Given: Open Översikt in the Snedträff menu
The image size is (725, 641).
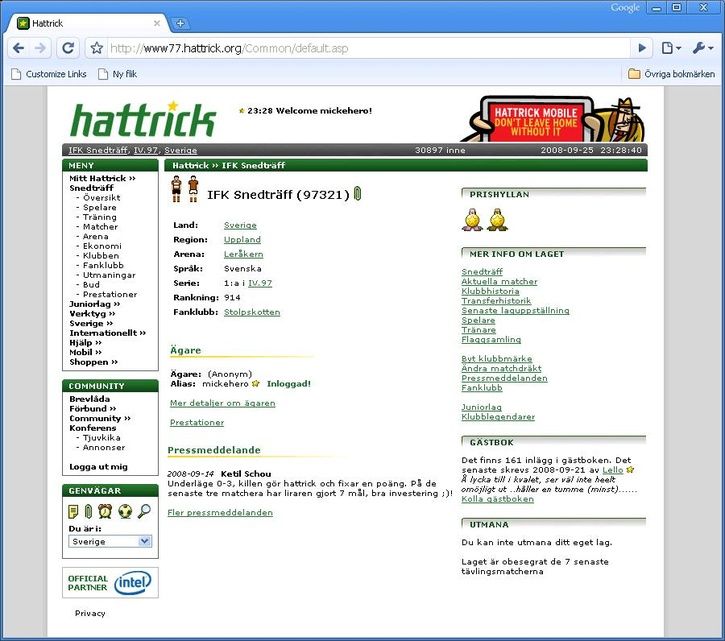Looking at the screenshot, I should click(x=101, y=197).
